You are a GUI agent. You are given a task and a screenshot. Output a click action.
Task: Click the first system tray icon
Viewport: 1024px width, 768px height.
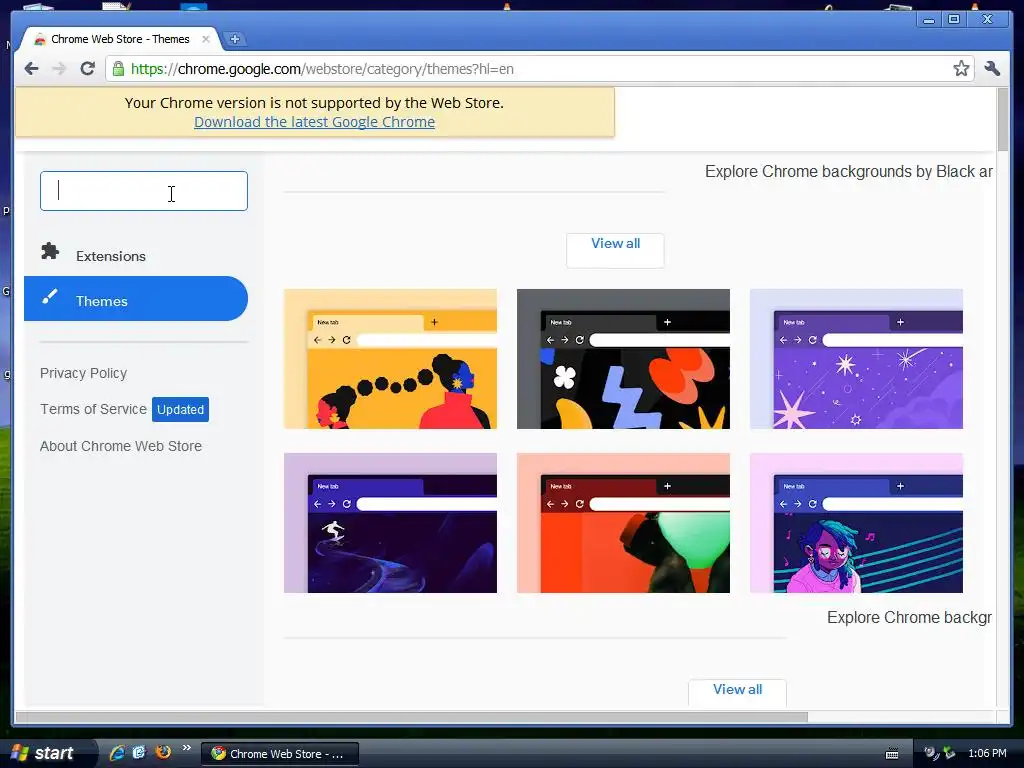coord(929,753)
